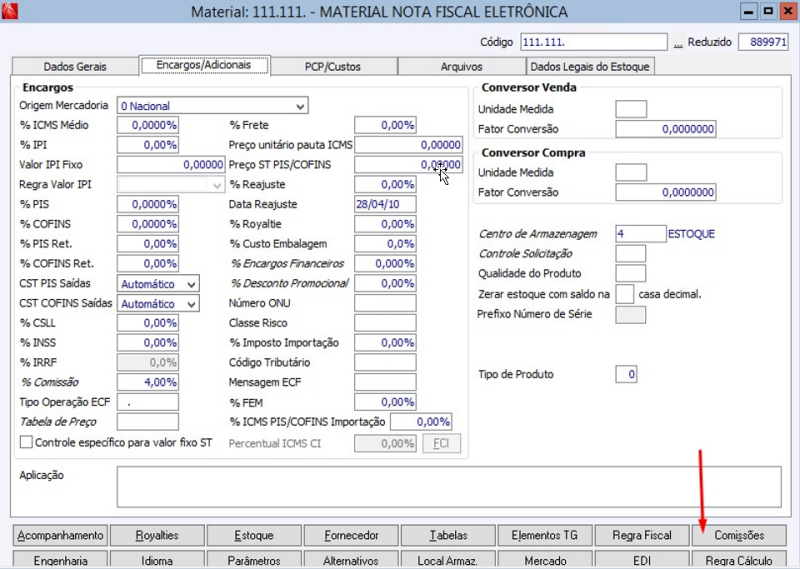
Task: Open the Código lookup ellipsis button
Action: click(678, 43)
